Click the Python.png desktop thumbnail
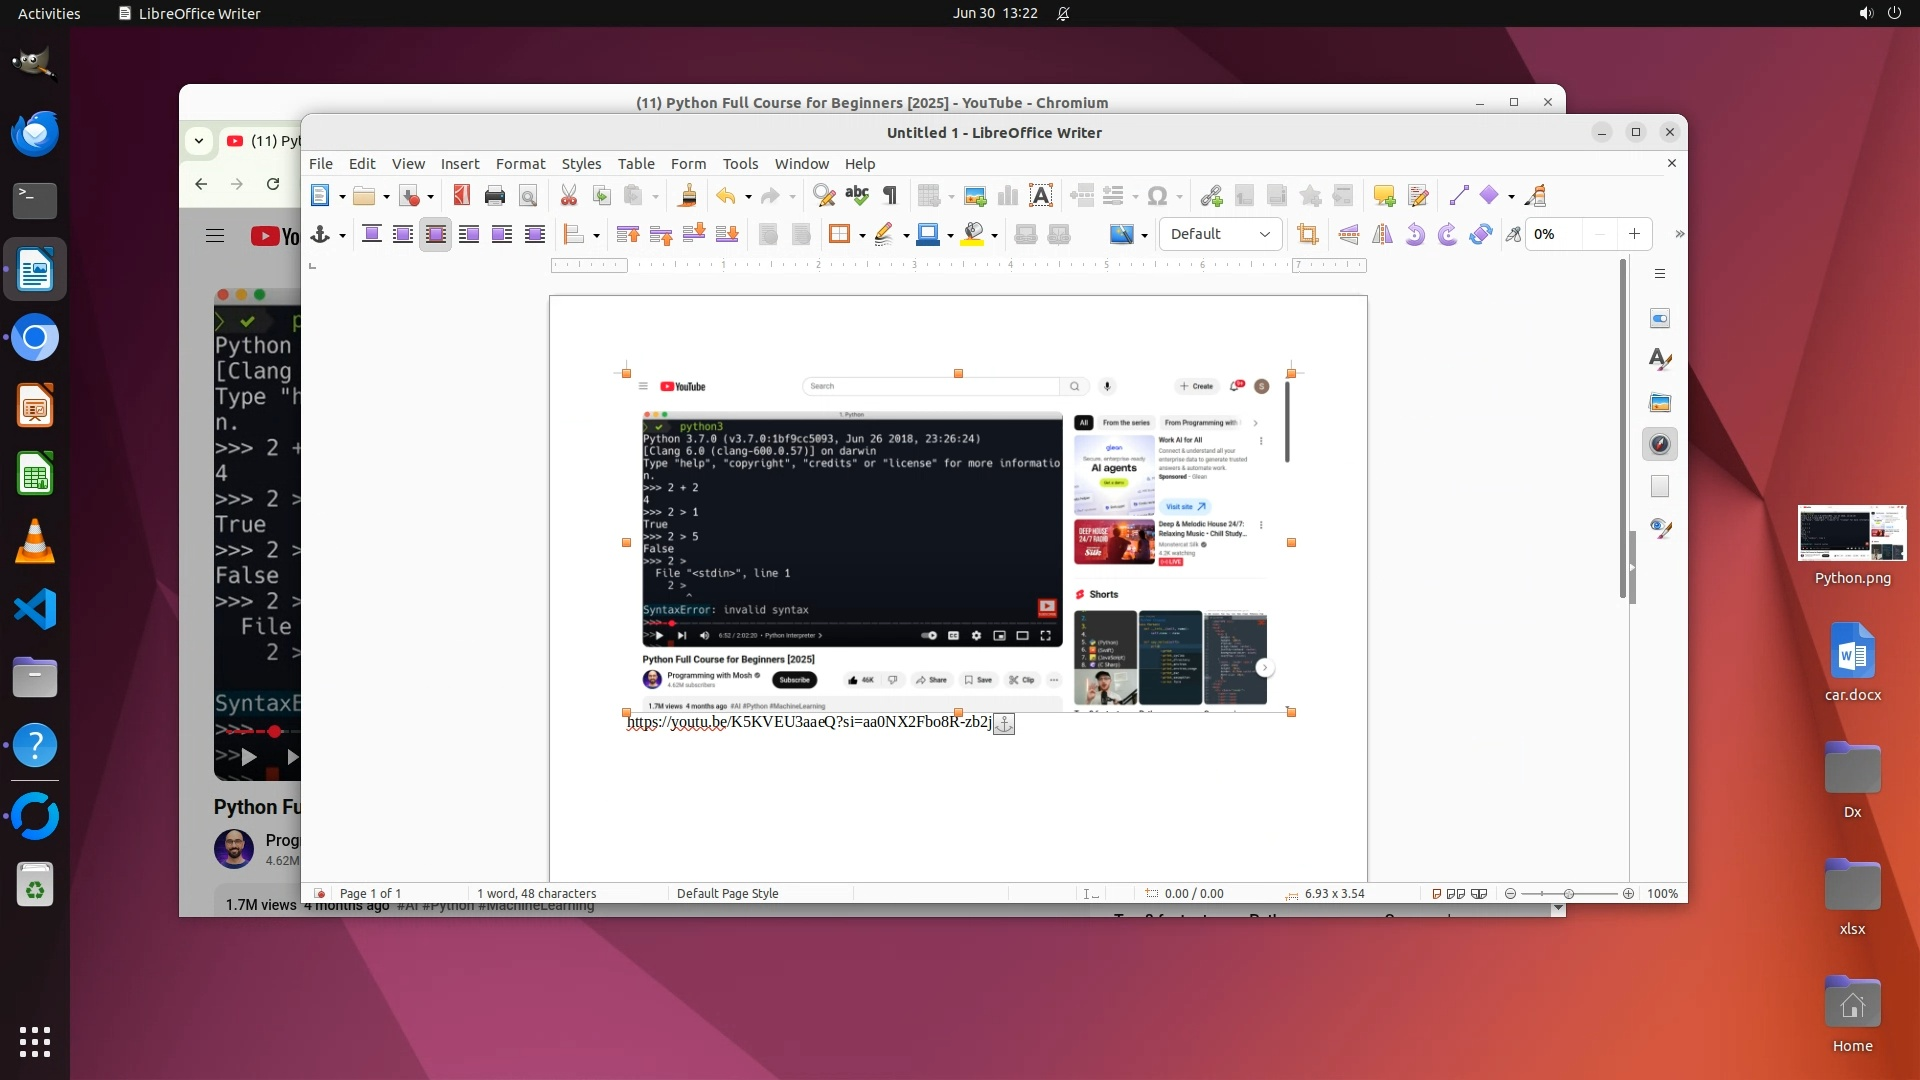The width and height of the screenshot is (1920, 1080). pos(1851,533)
